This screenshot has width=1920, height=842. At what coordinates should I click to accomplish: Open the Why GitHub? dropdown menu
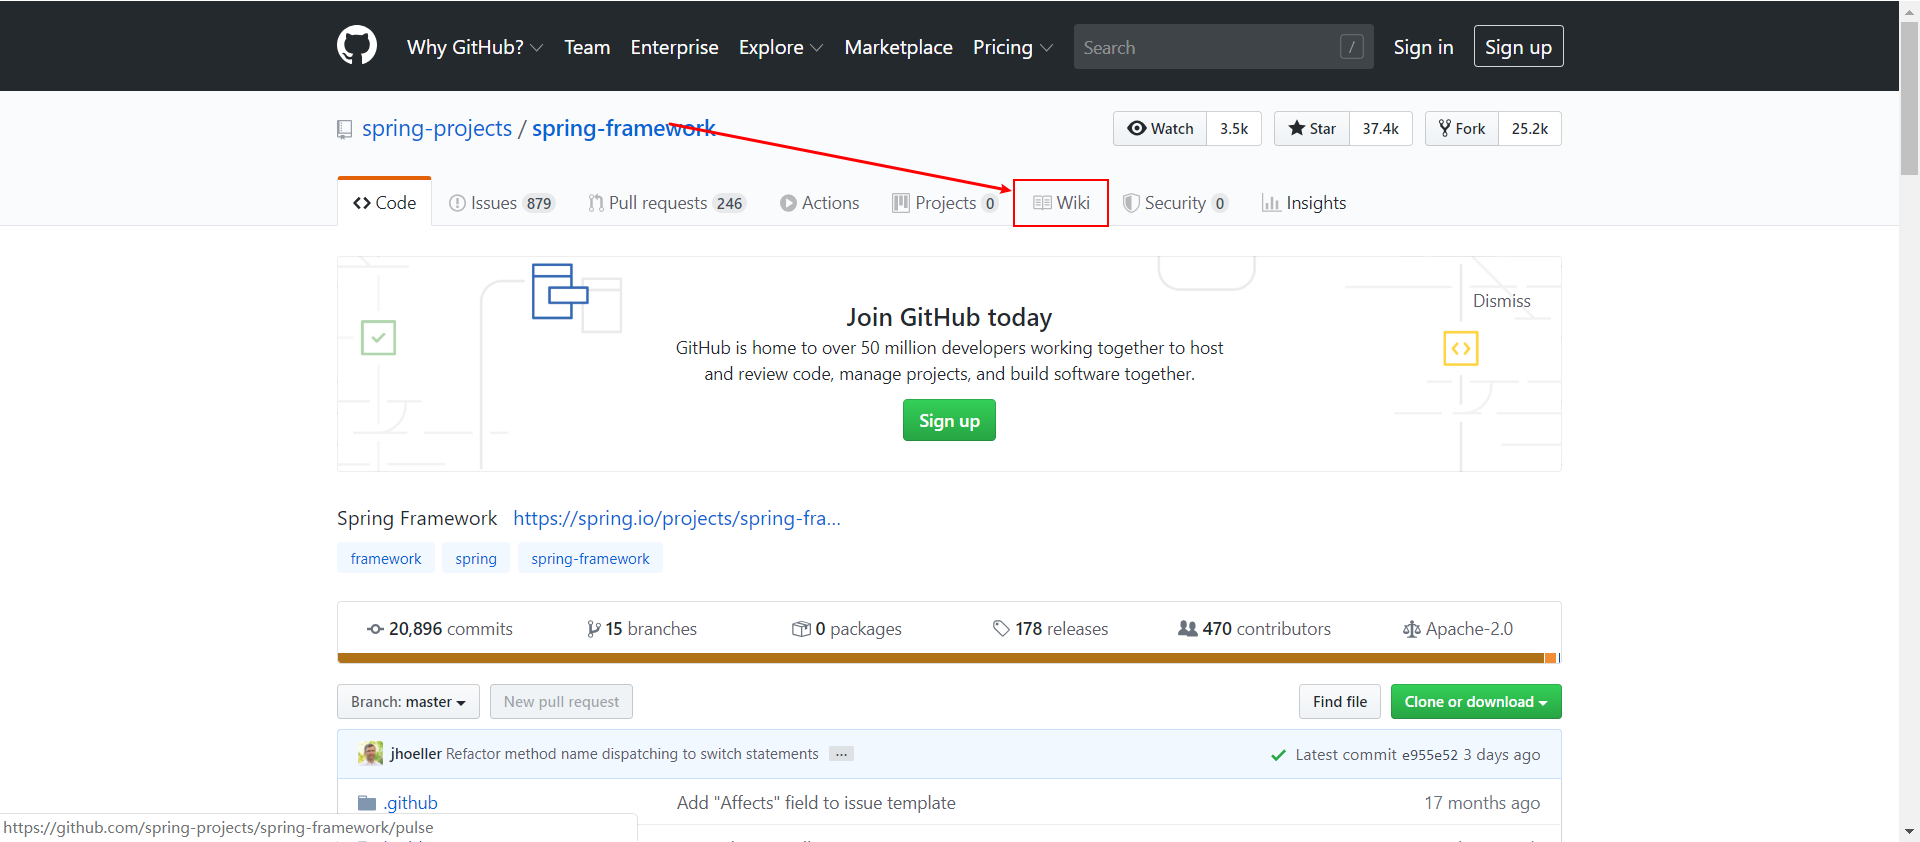[x=475, y=47]
